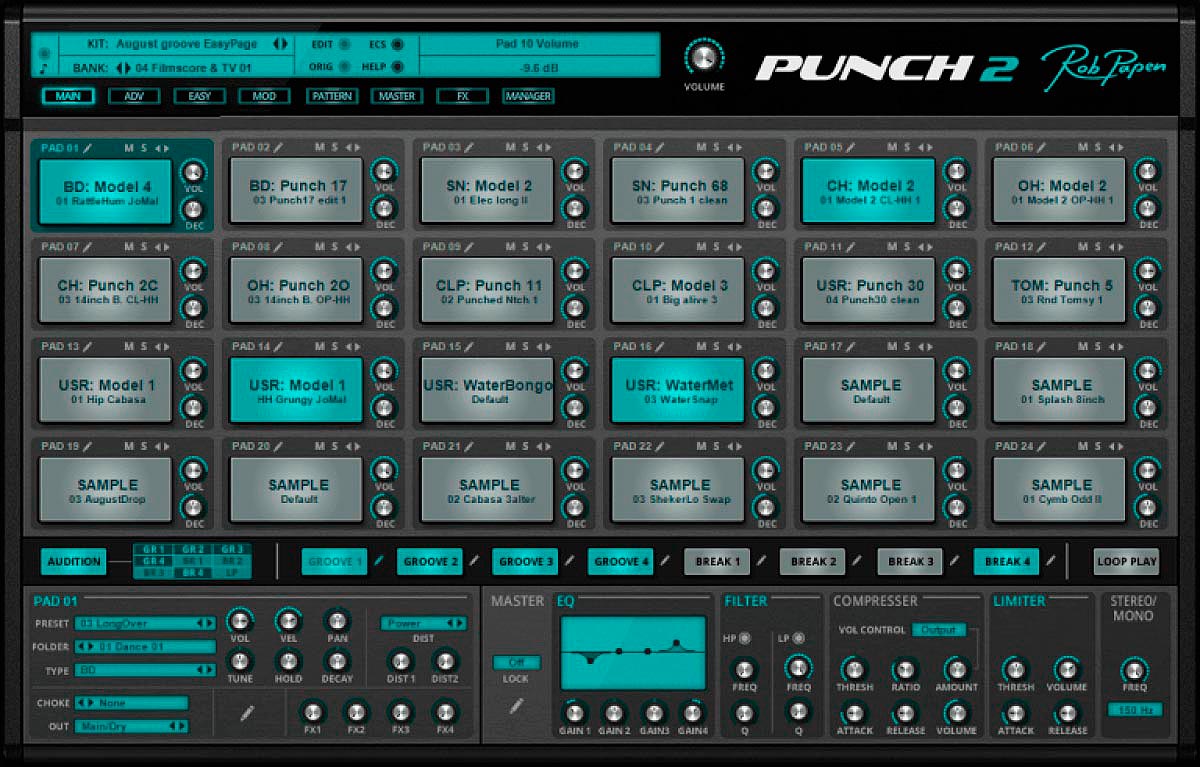The width and height of the screenshot is (1200, 767).
Task: Open the PATTERN tab
Action: (331, 96)
